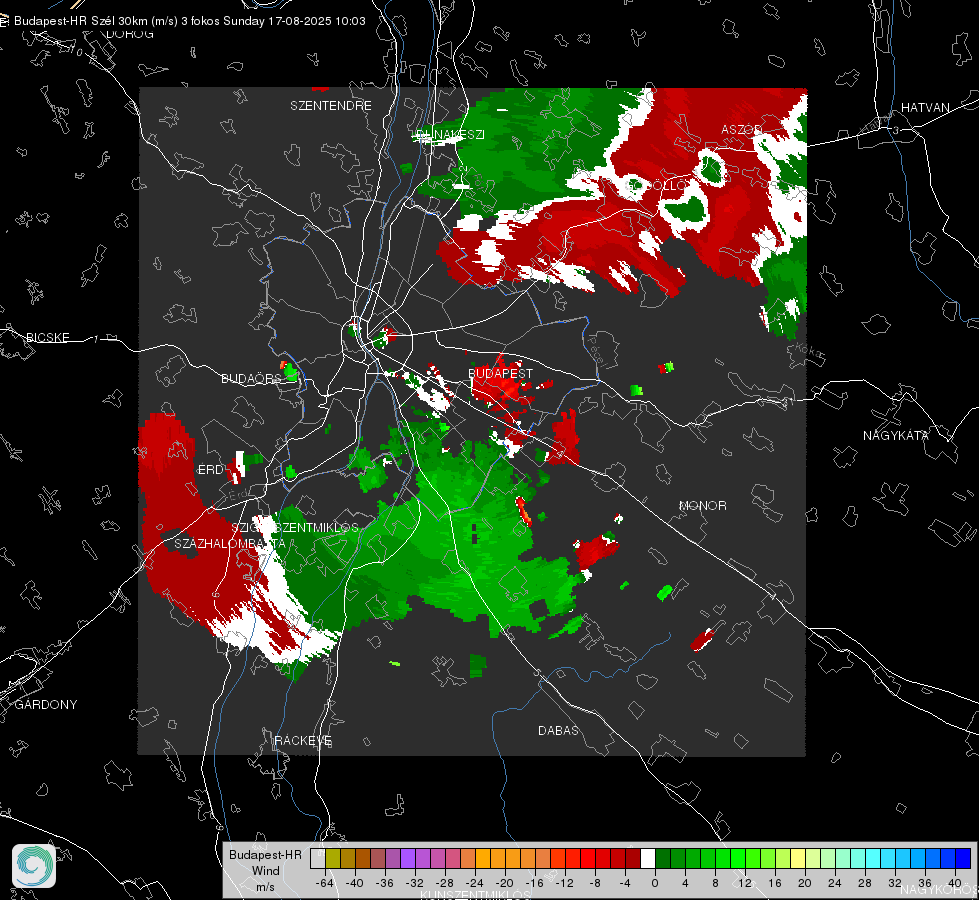Click the legend tick value -64
The height and width of the screenshot is (900, 979).
point(325,883)
